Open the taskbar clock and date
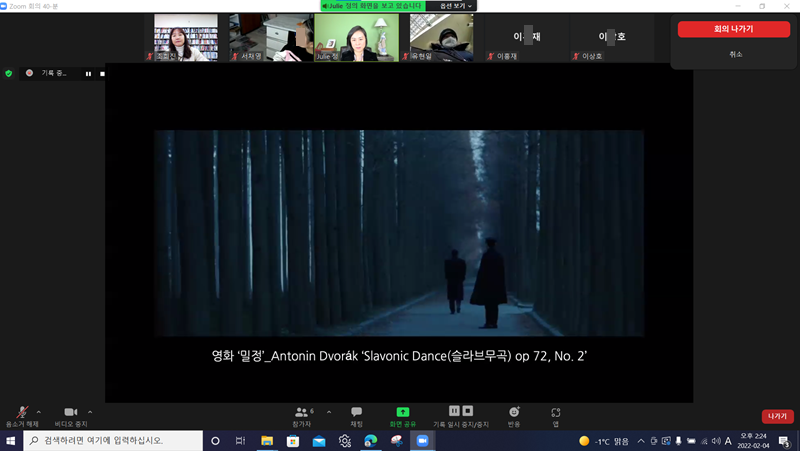800x451 pixels. point(754,441)
